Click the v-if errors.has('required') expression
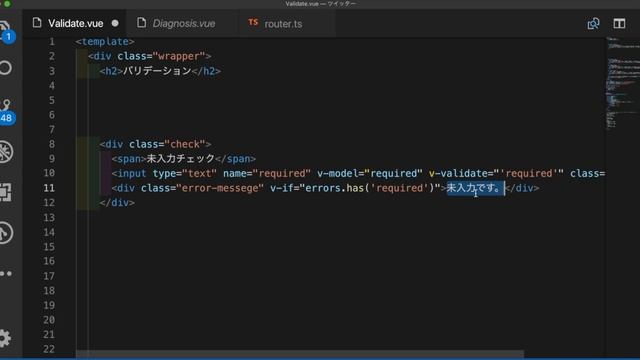Viewport: 640px width, 360px height. (356, 188)
